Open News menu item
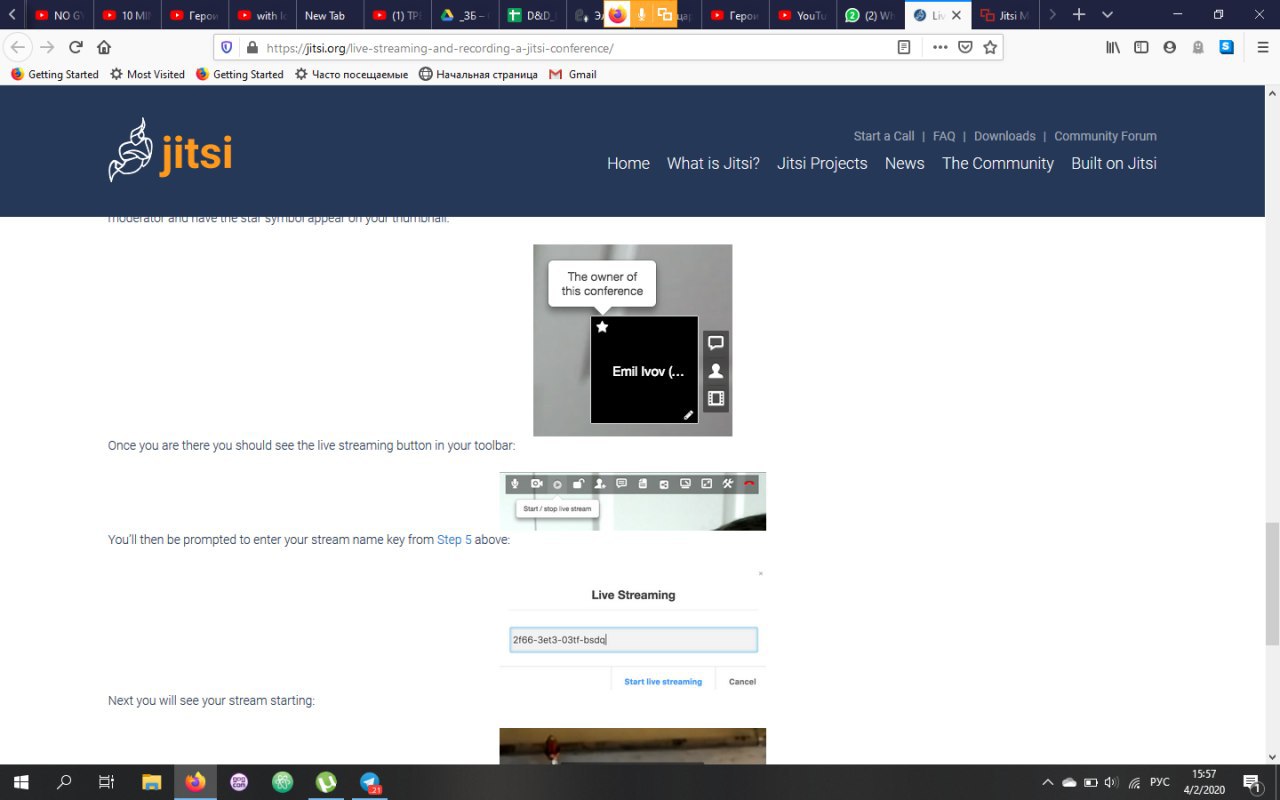The height and width of the screenshot is (800, 1280). pos(905,163)
